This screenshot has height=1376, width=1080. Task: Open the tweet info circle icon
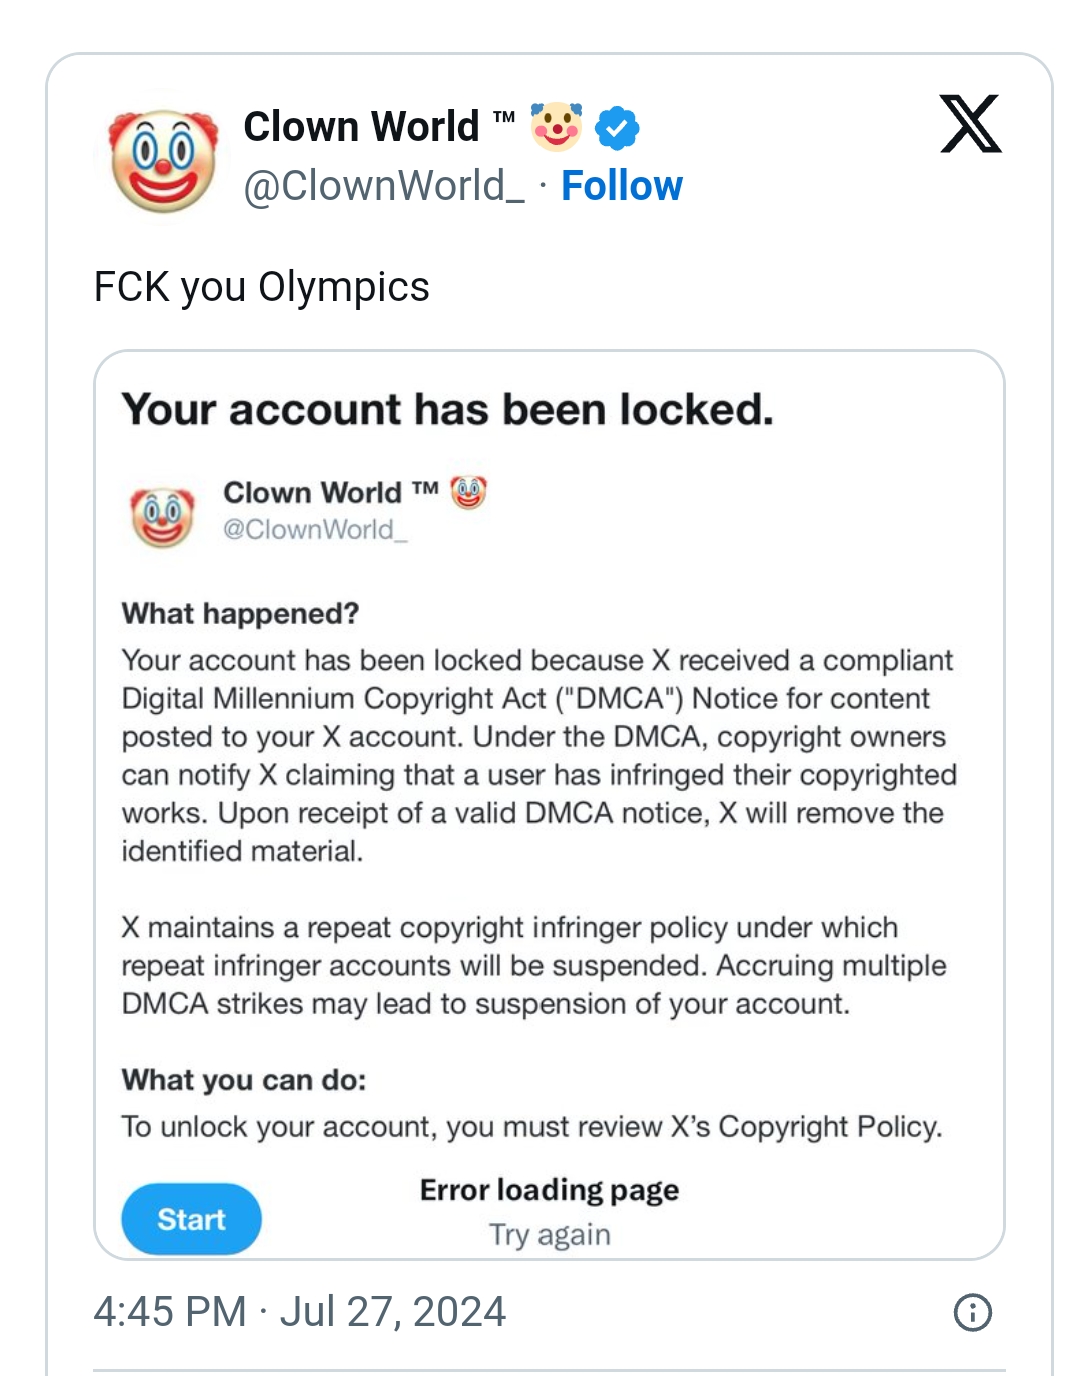972,1312
